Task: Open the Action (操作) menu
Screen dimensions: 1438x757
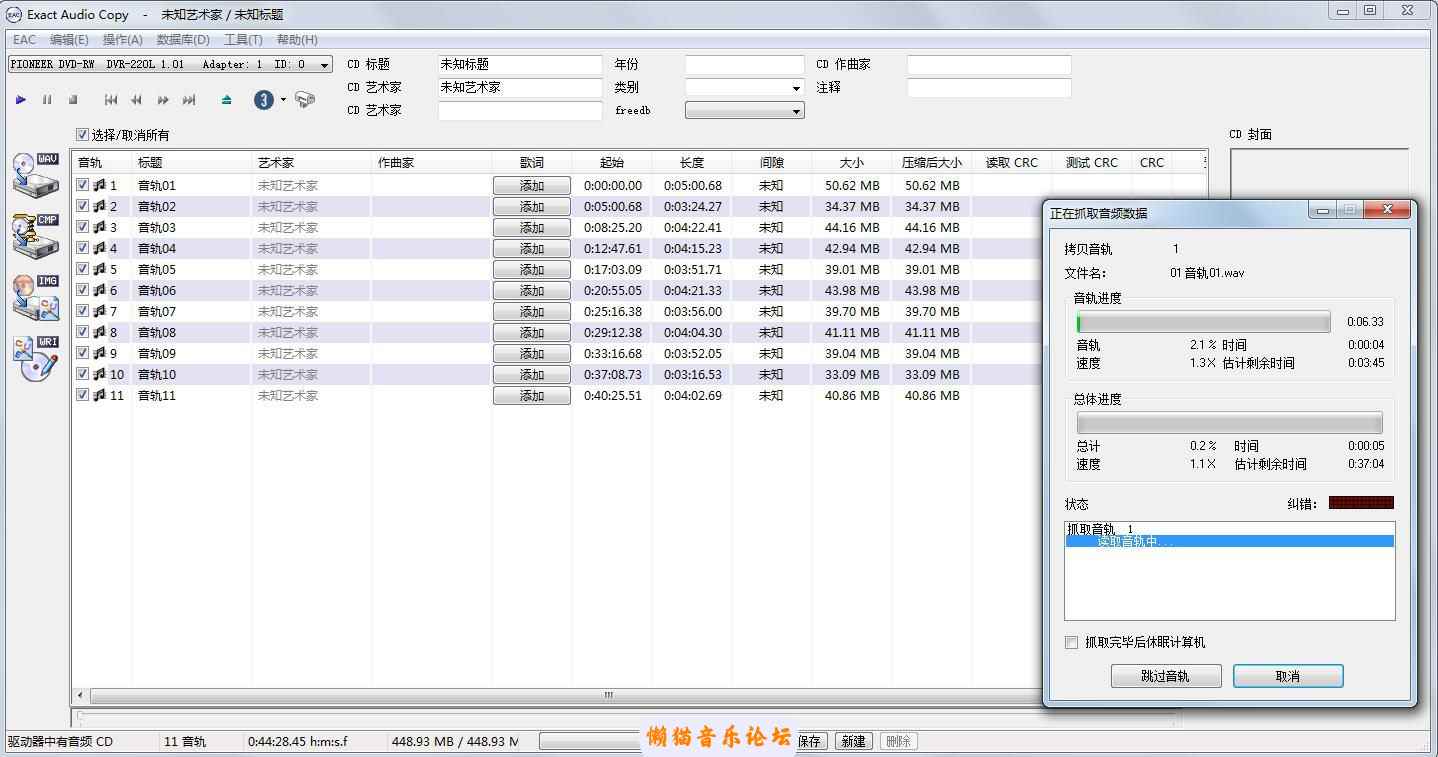Action: tap(123, 40)
